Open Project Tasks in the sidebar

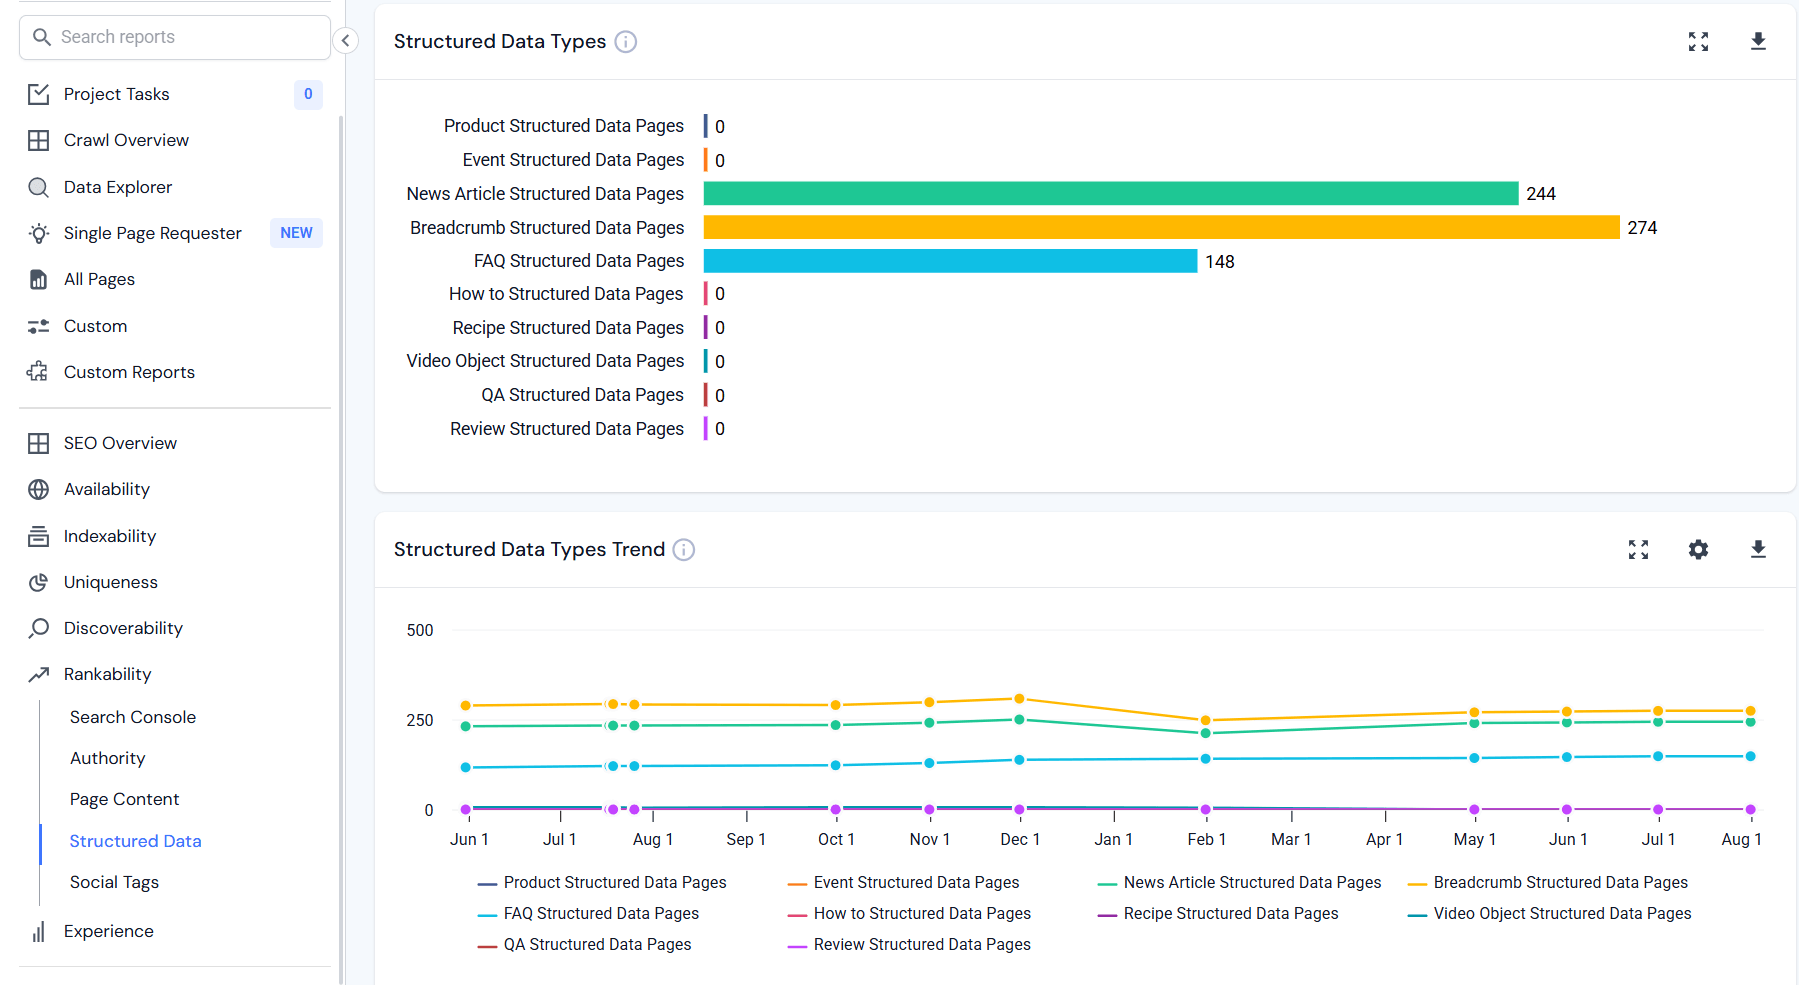116,94
